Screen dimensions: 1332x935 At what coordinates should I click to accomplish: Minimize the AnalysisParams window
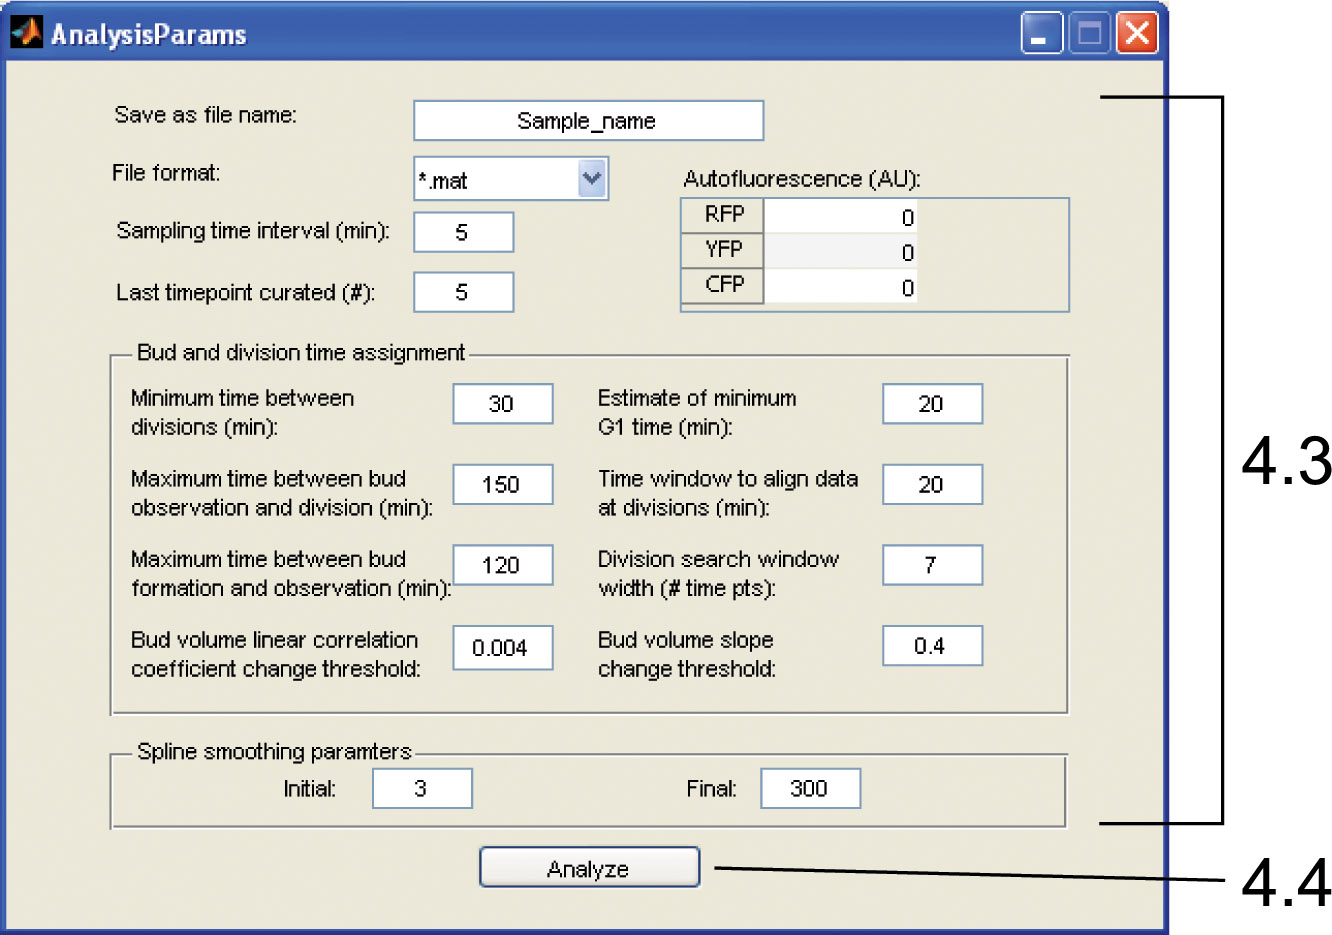coord(1041,33)
